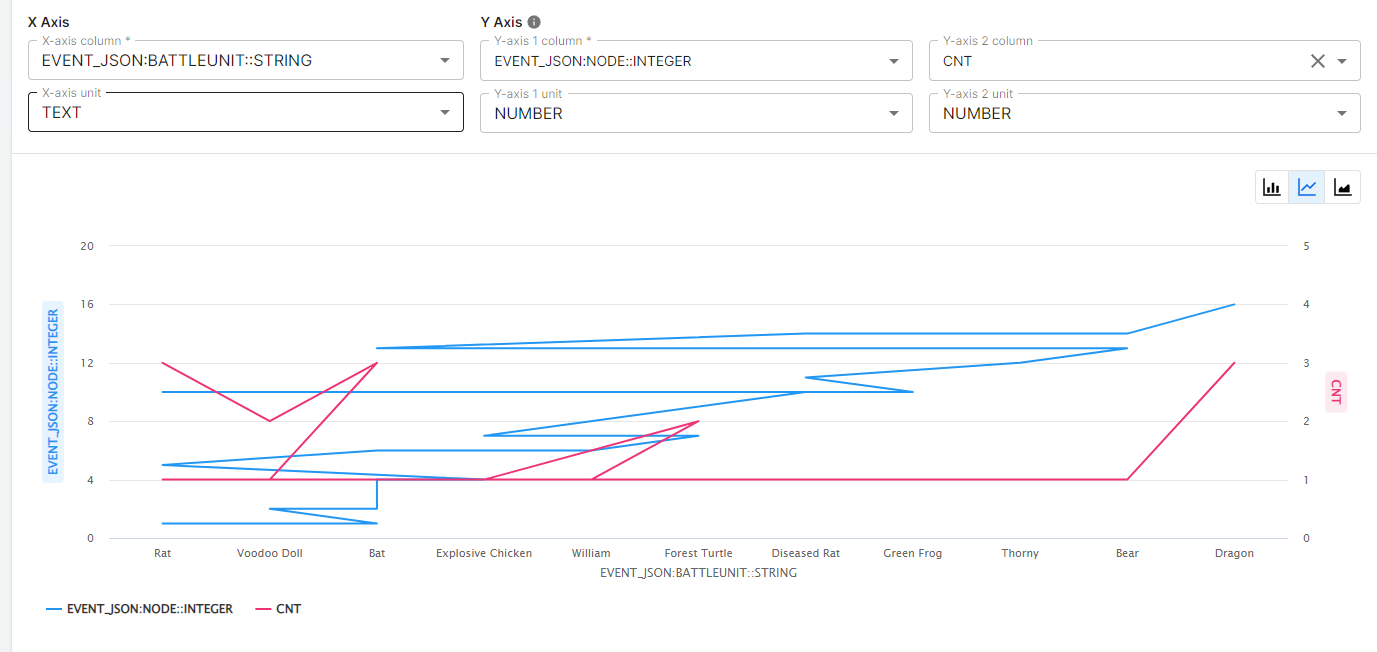Click the pink CNT right axis label
The height and width of the screenshot is (652, 1377).
[x=1335, y=392]
